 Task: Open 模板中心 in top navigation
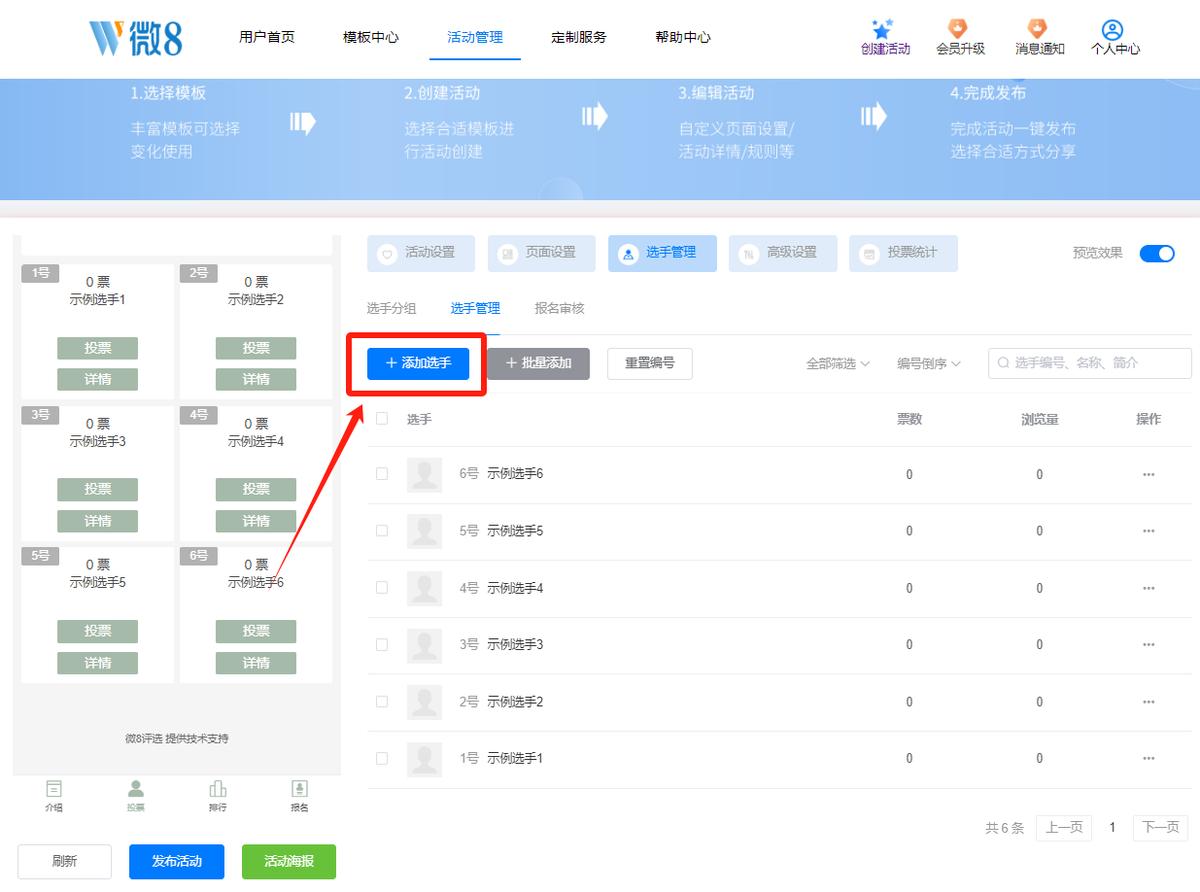point(371,37)
